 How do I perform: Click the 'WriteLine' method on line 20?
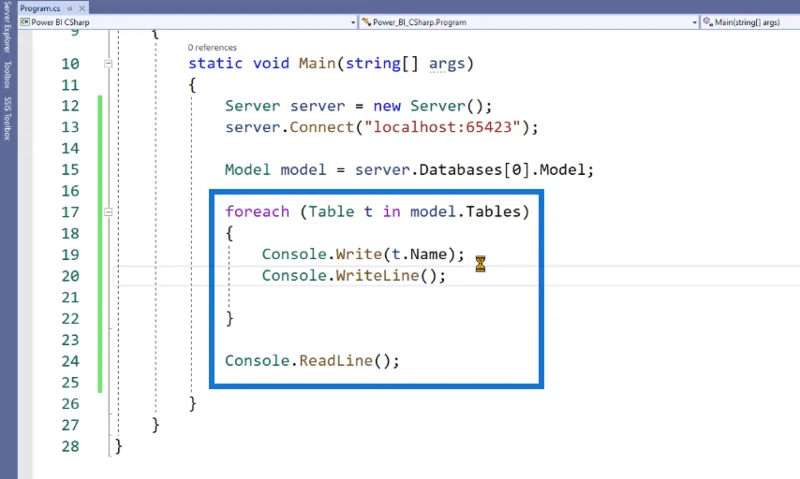pyautogui.click(x=377, y=275)
